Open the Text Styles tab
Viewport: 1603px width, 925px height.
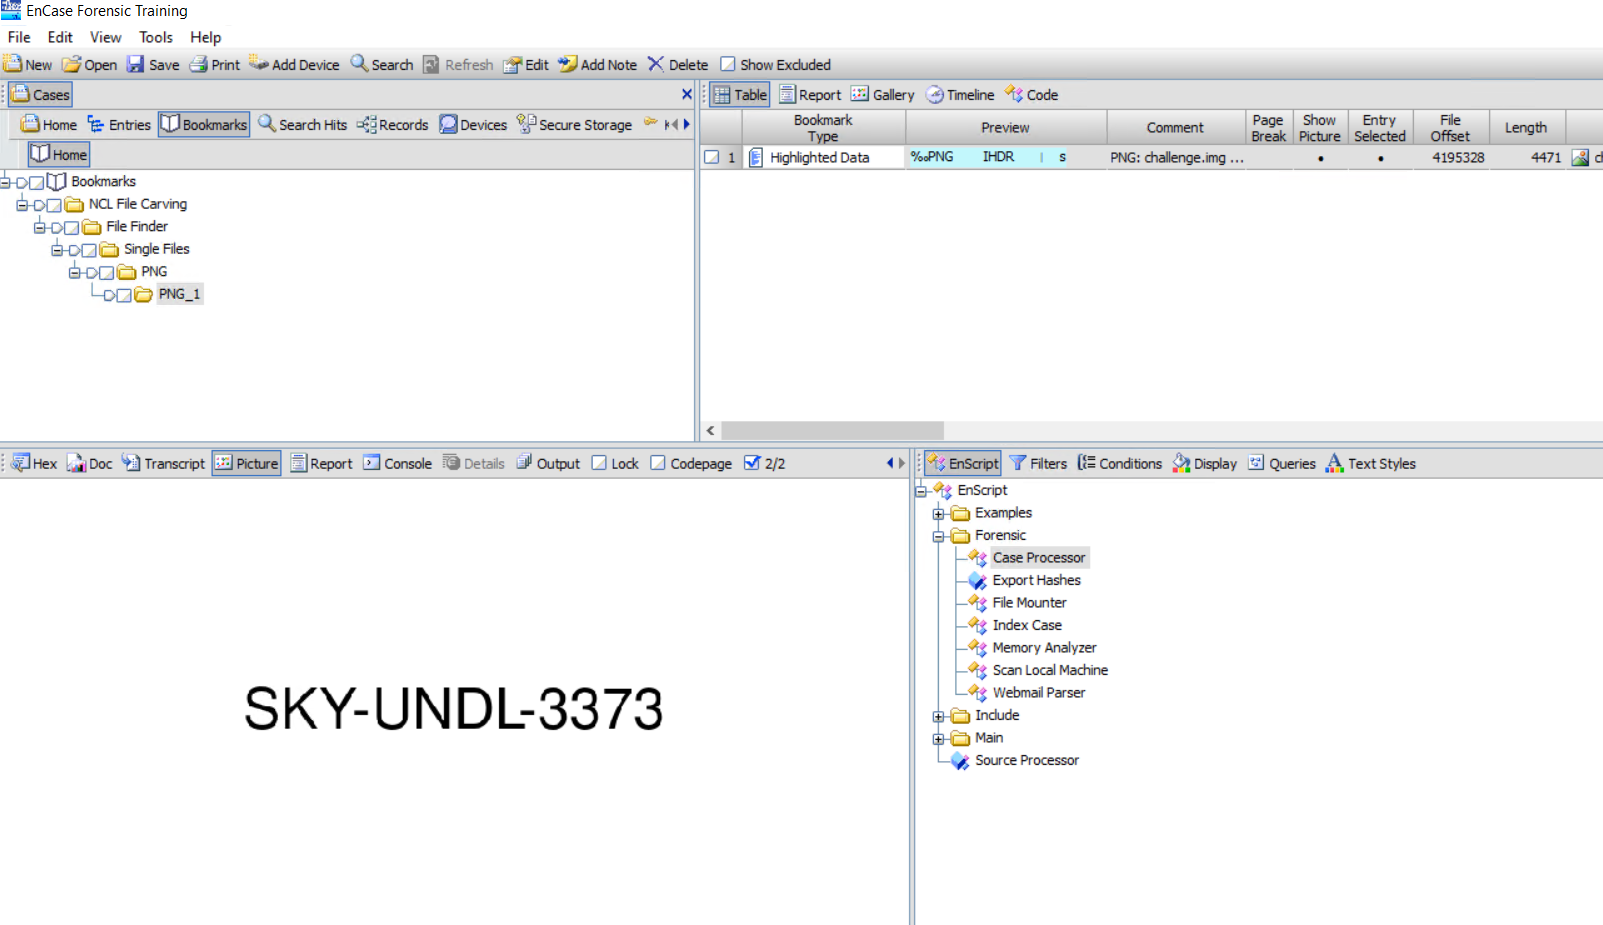pos(1371,463)
